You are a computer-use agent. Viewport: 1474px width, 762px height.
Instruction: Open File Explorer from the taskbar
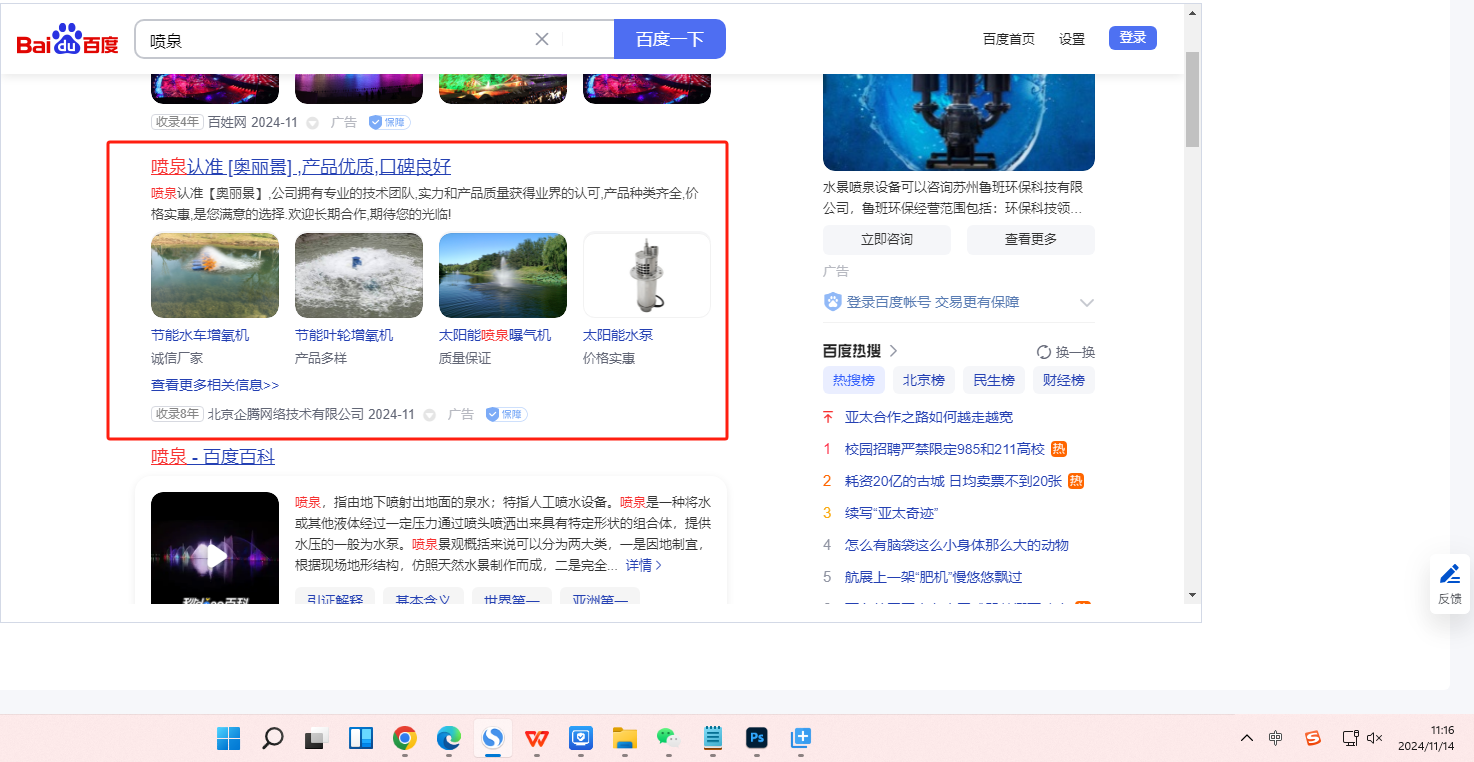coord(625,739)
